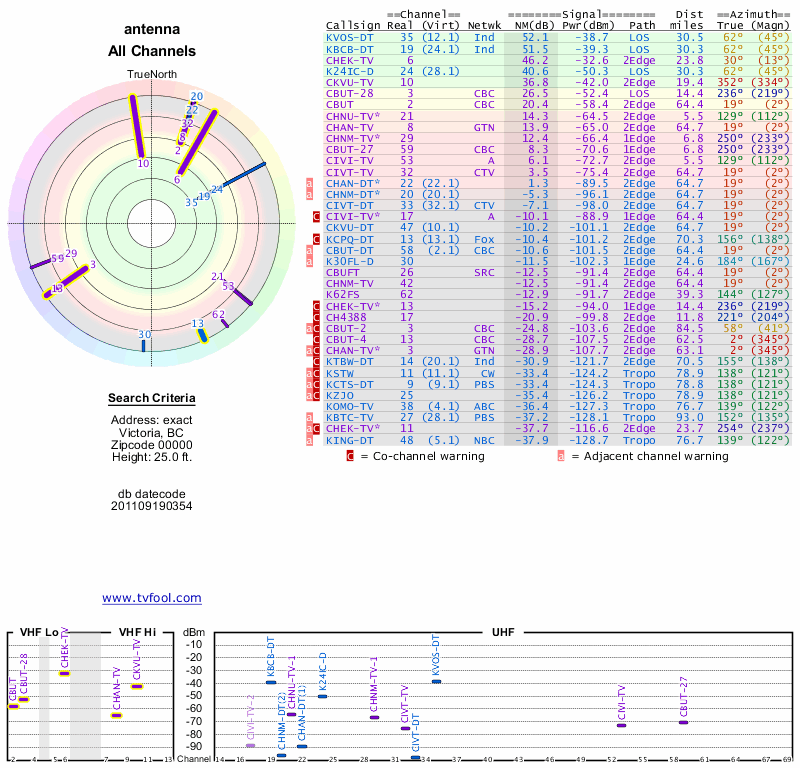
Task: Select the KVOS-DT callsign row
Action: 558,38
